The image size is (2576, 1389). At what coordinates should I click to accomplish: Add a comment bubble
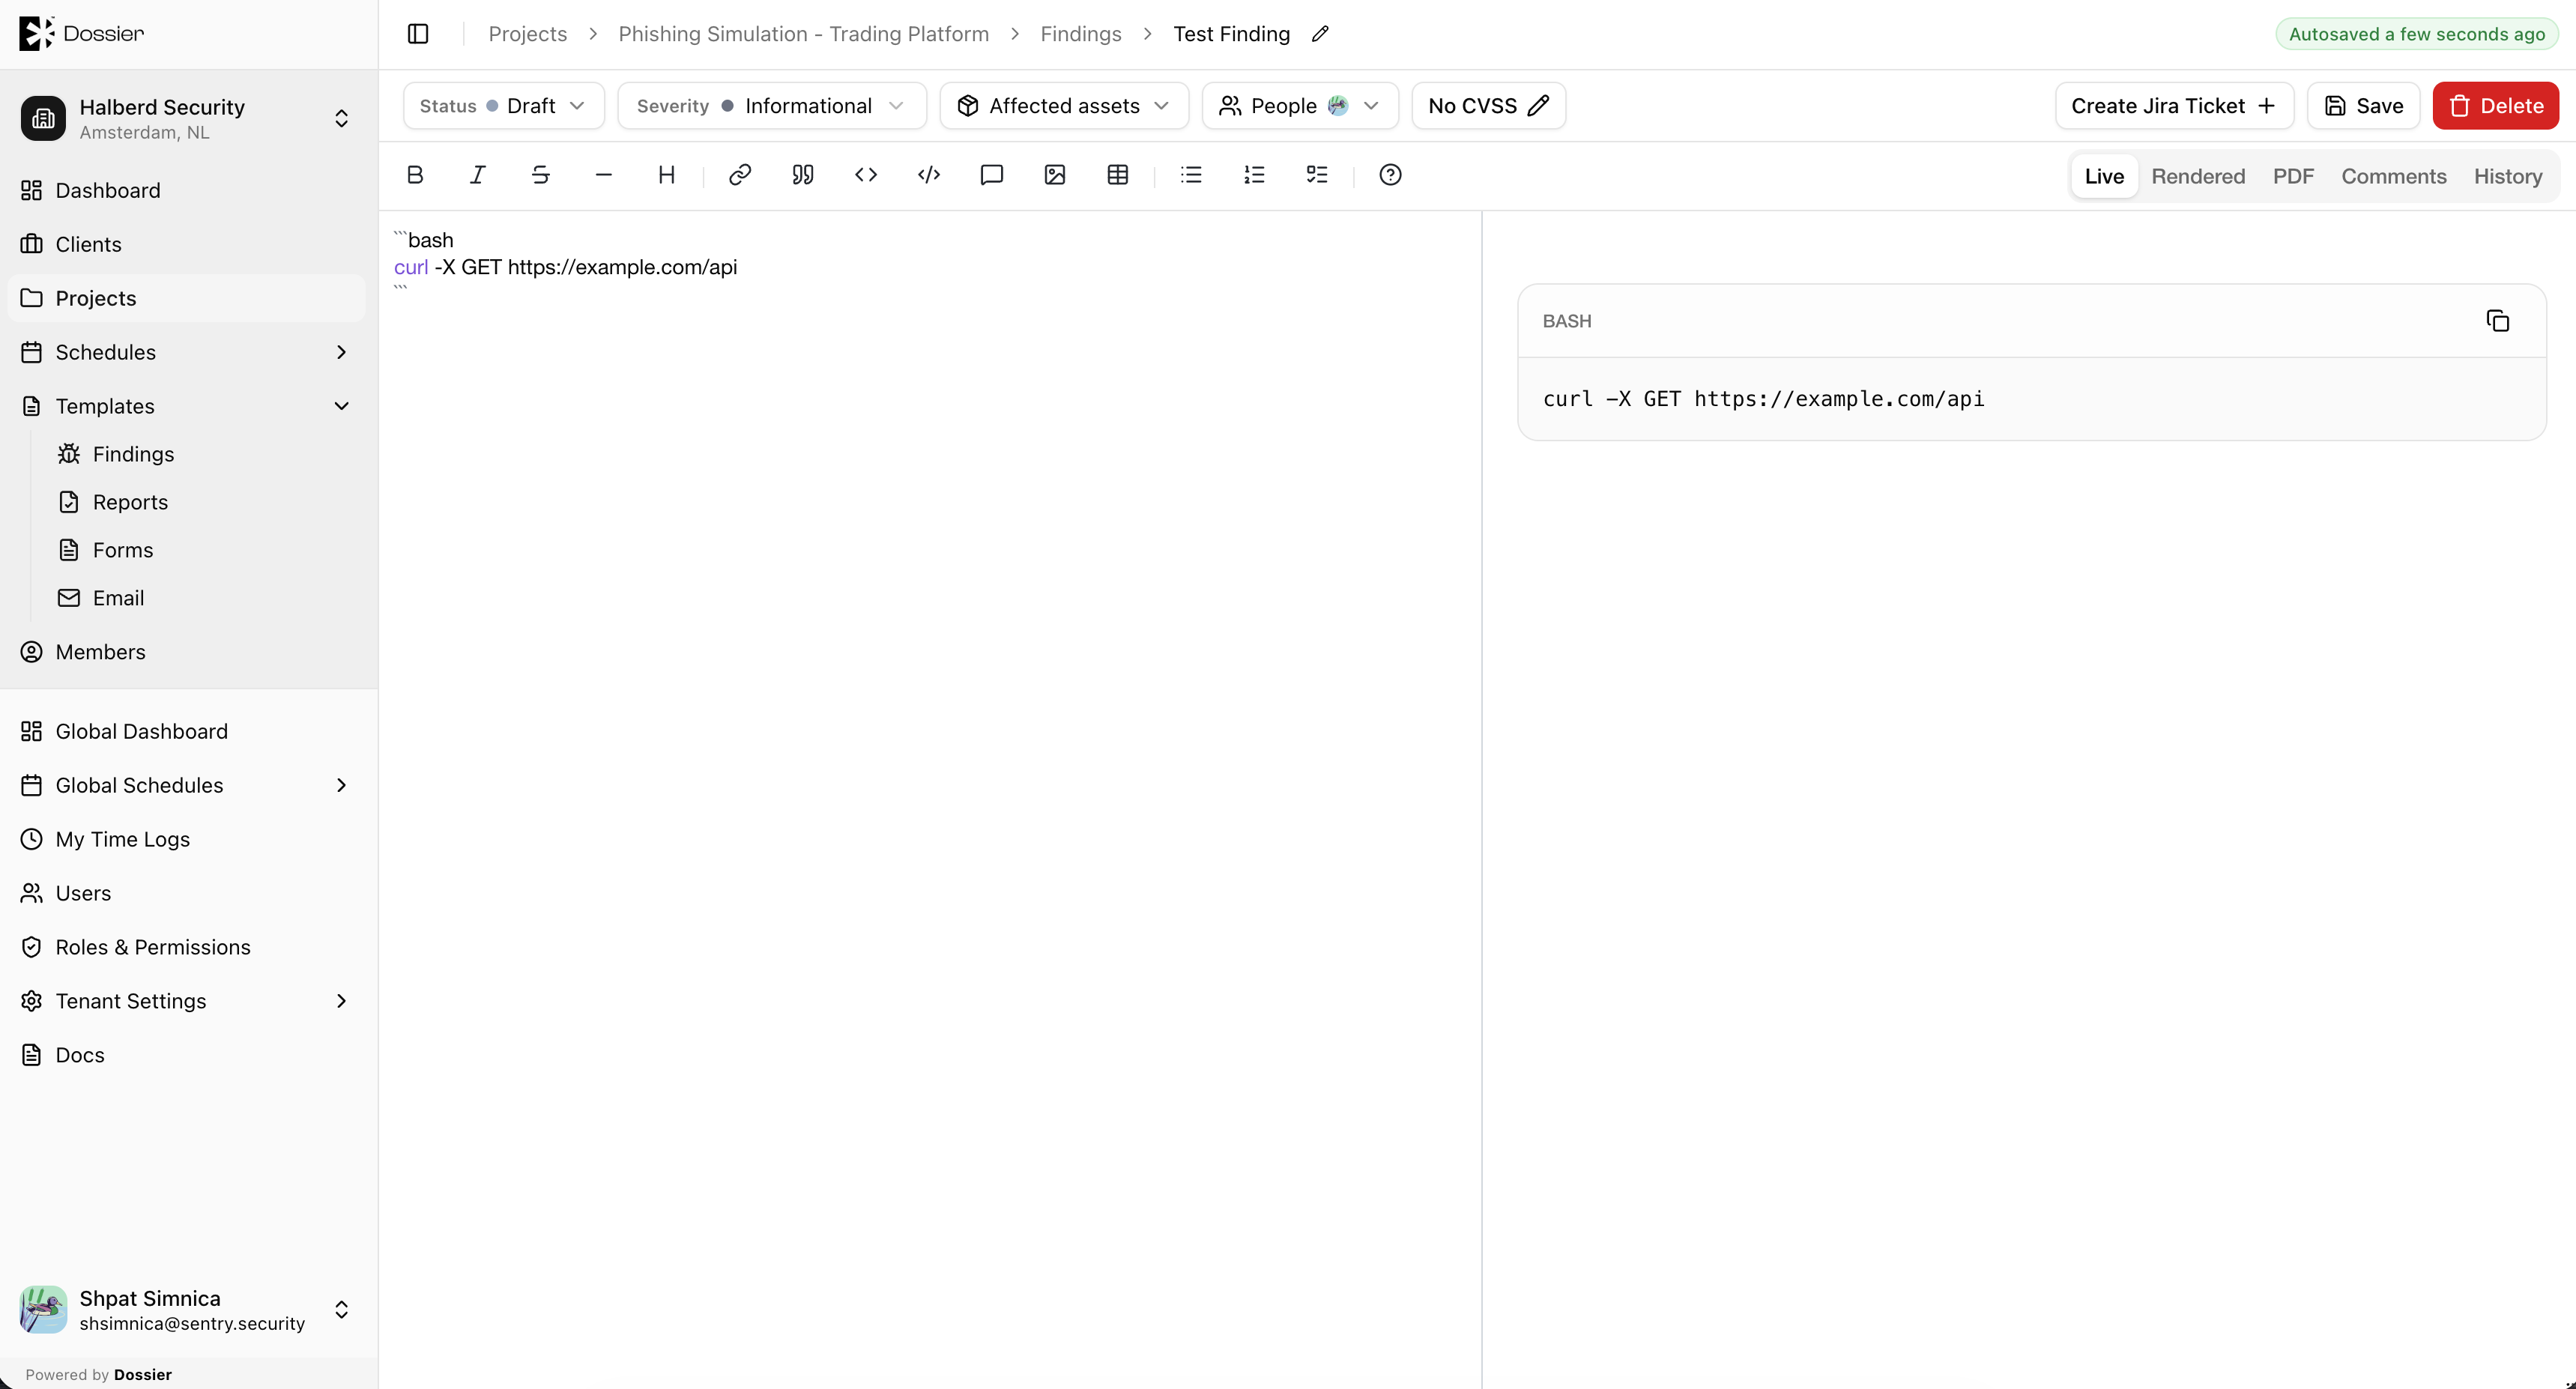992,175
